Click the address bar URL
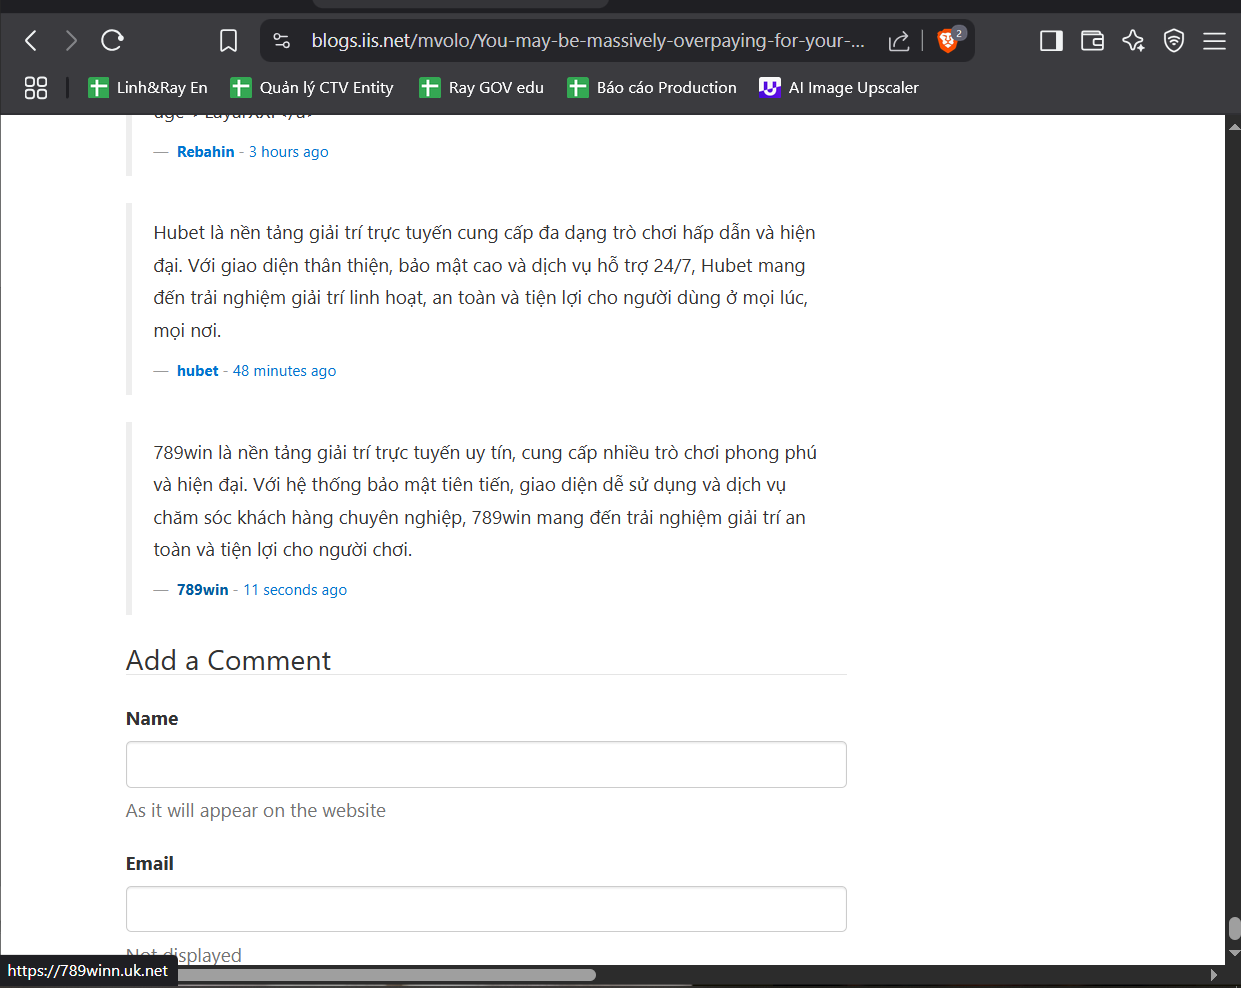The width and height of the screenshot is (1241, 988). 588,41
